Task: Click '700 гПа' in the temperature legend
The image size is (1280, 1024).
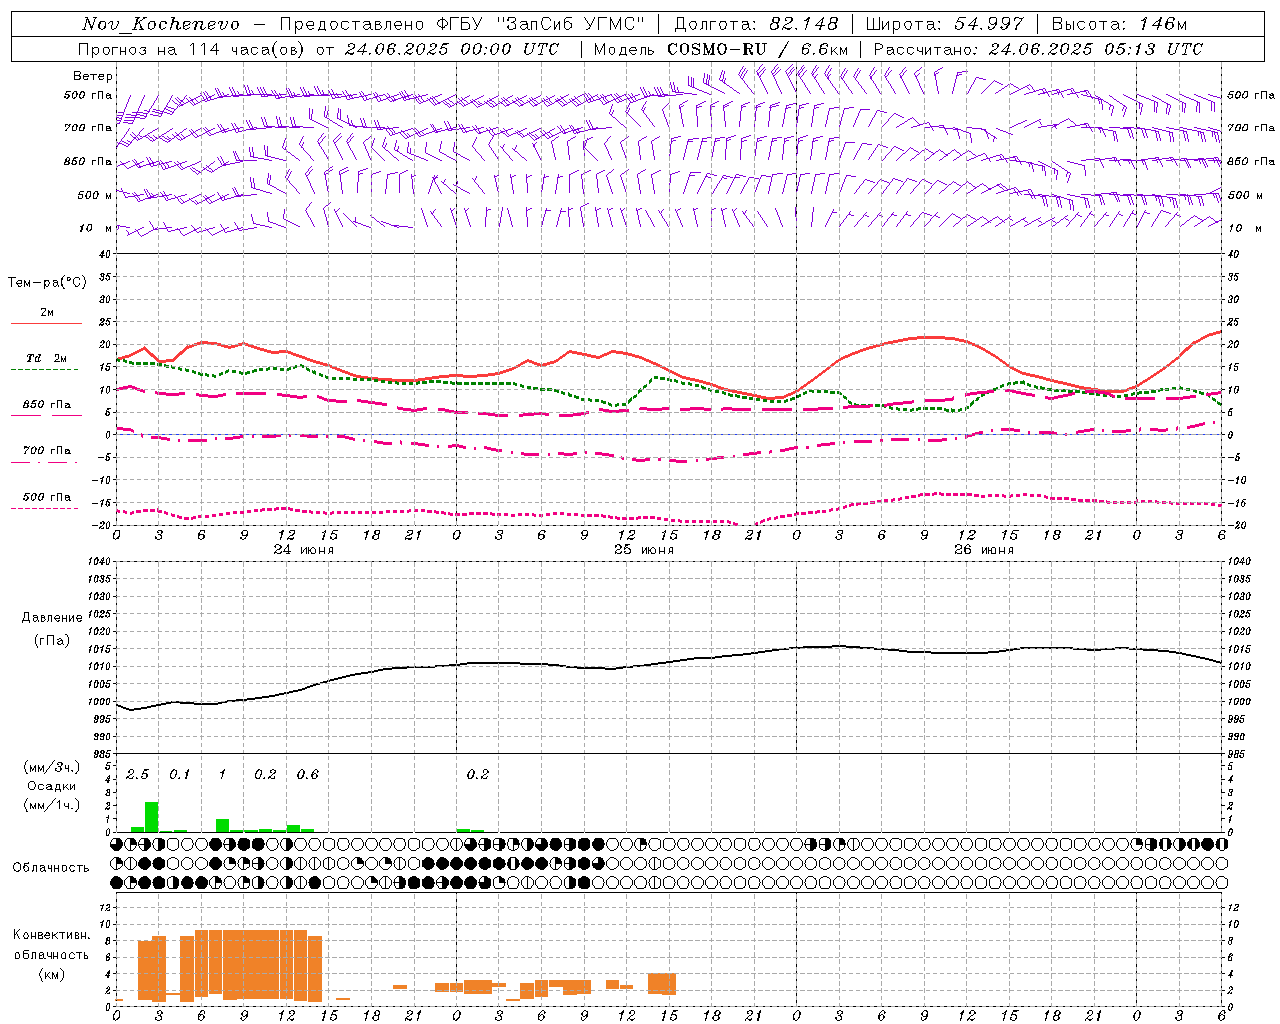Action: [47, 451]
